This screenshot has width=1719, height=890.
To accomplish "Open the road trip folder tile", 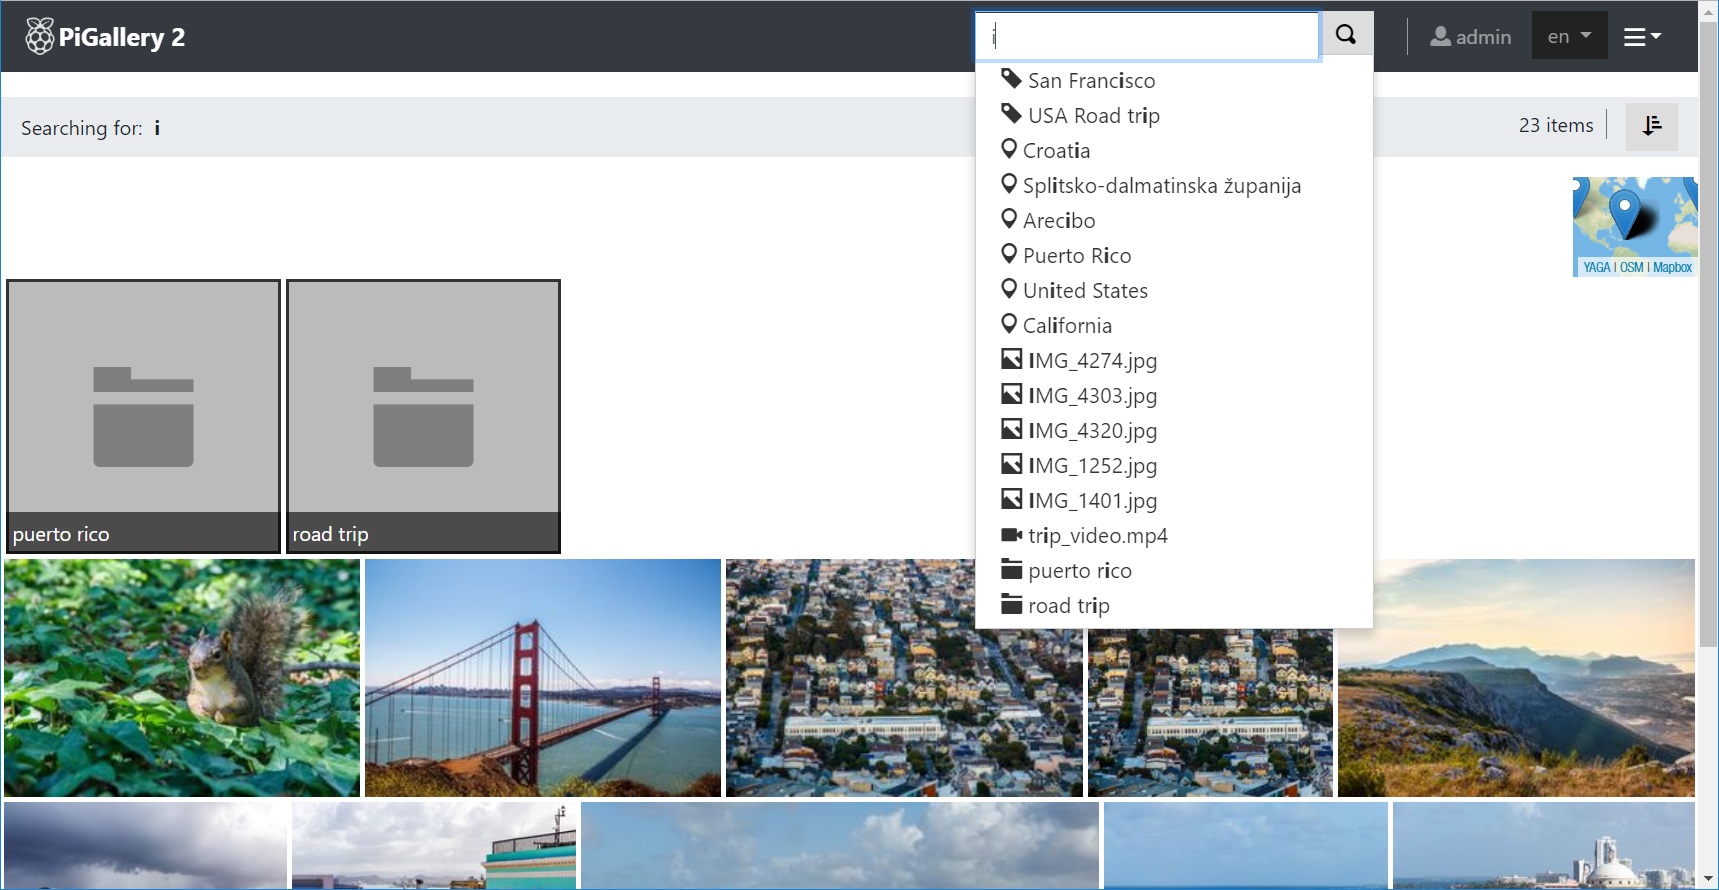I will pyautogui.click(x=423, y=415).
